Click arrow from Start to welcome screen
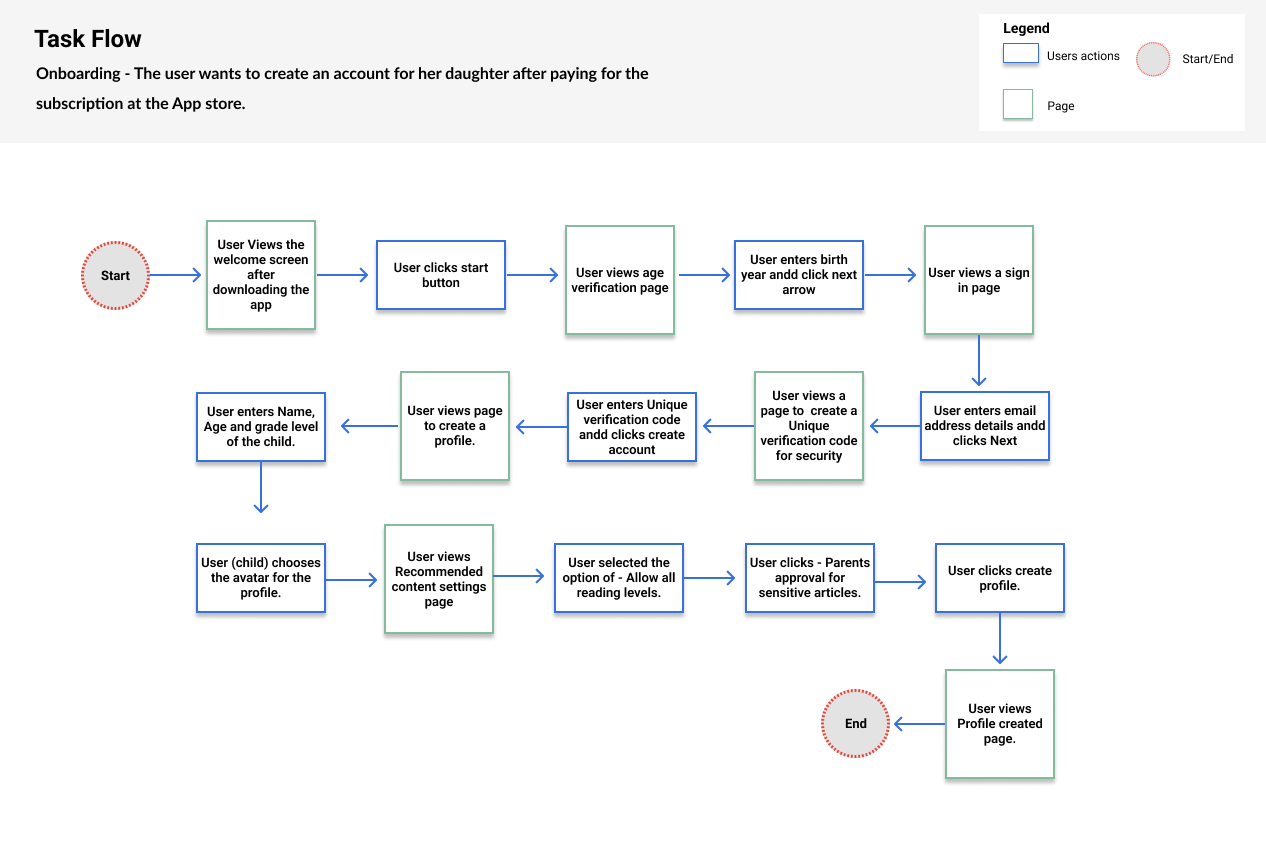1266x847 pixels. pos(177,275)
